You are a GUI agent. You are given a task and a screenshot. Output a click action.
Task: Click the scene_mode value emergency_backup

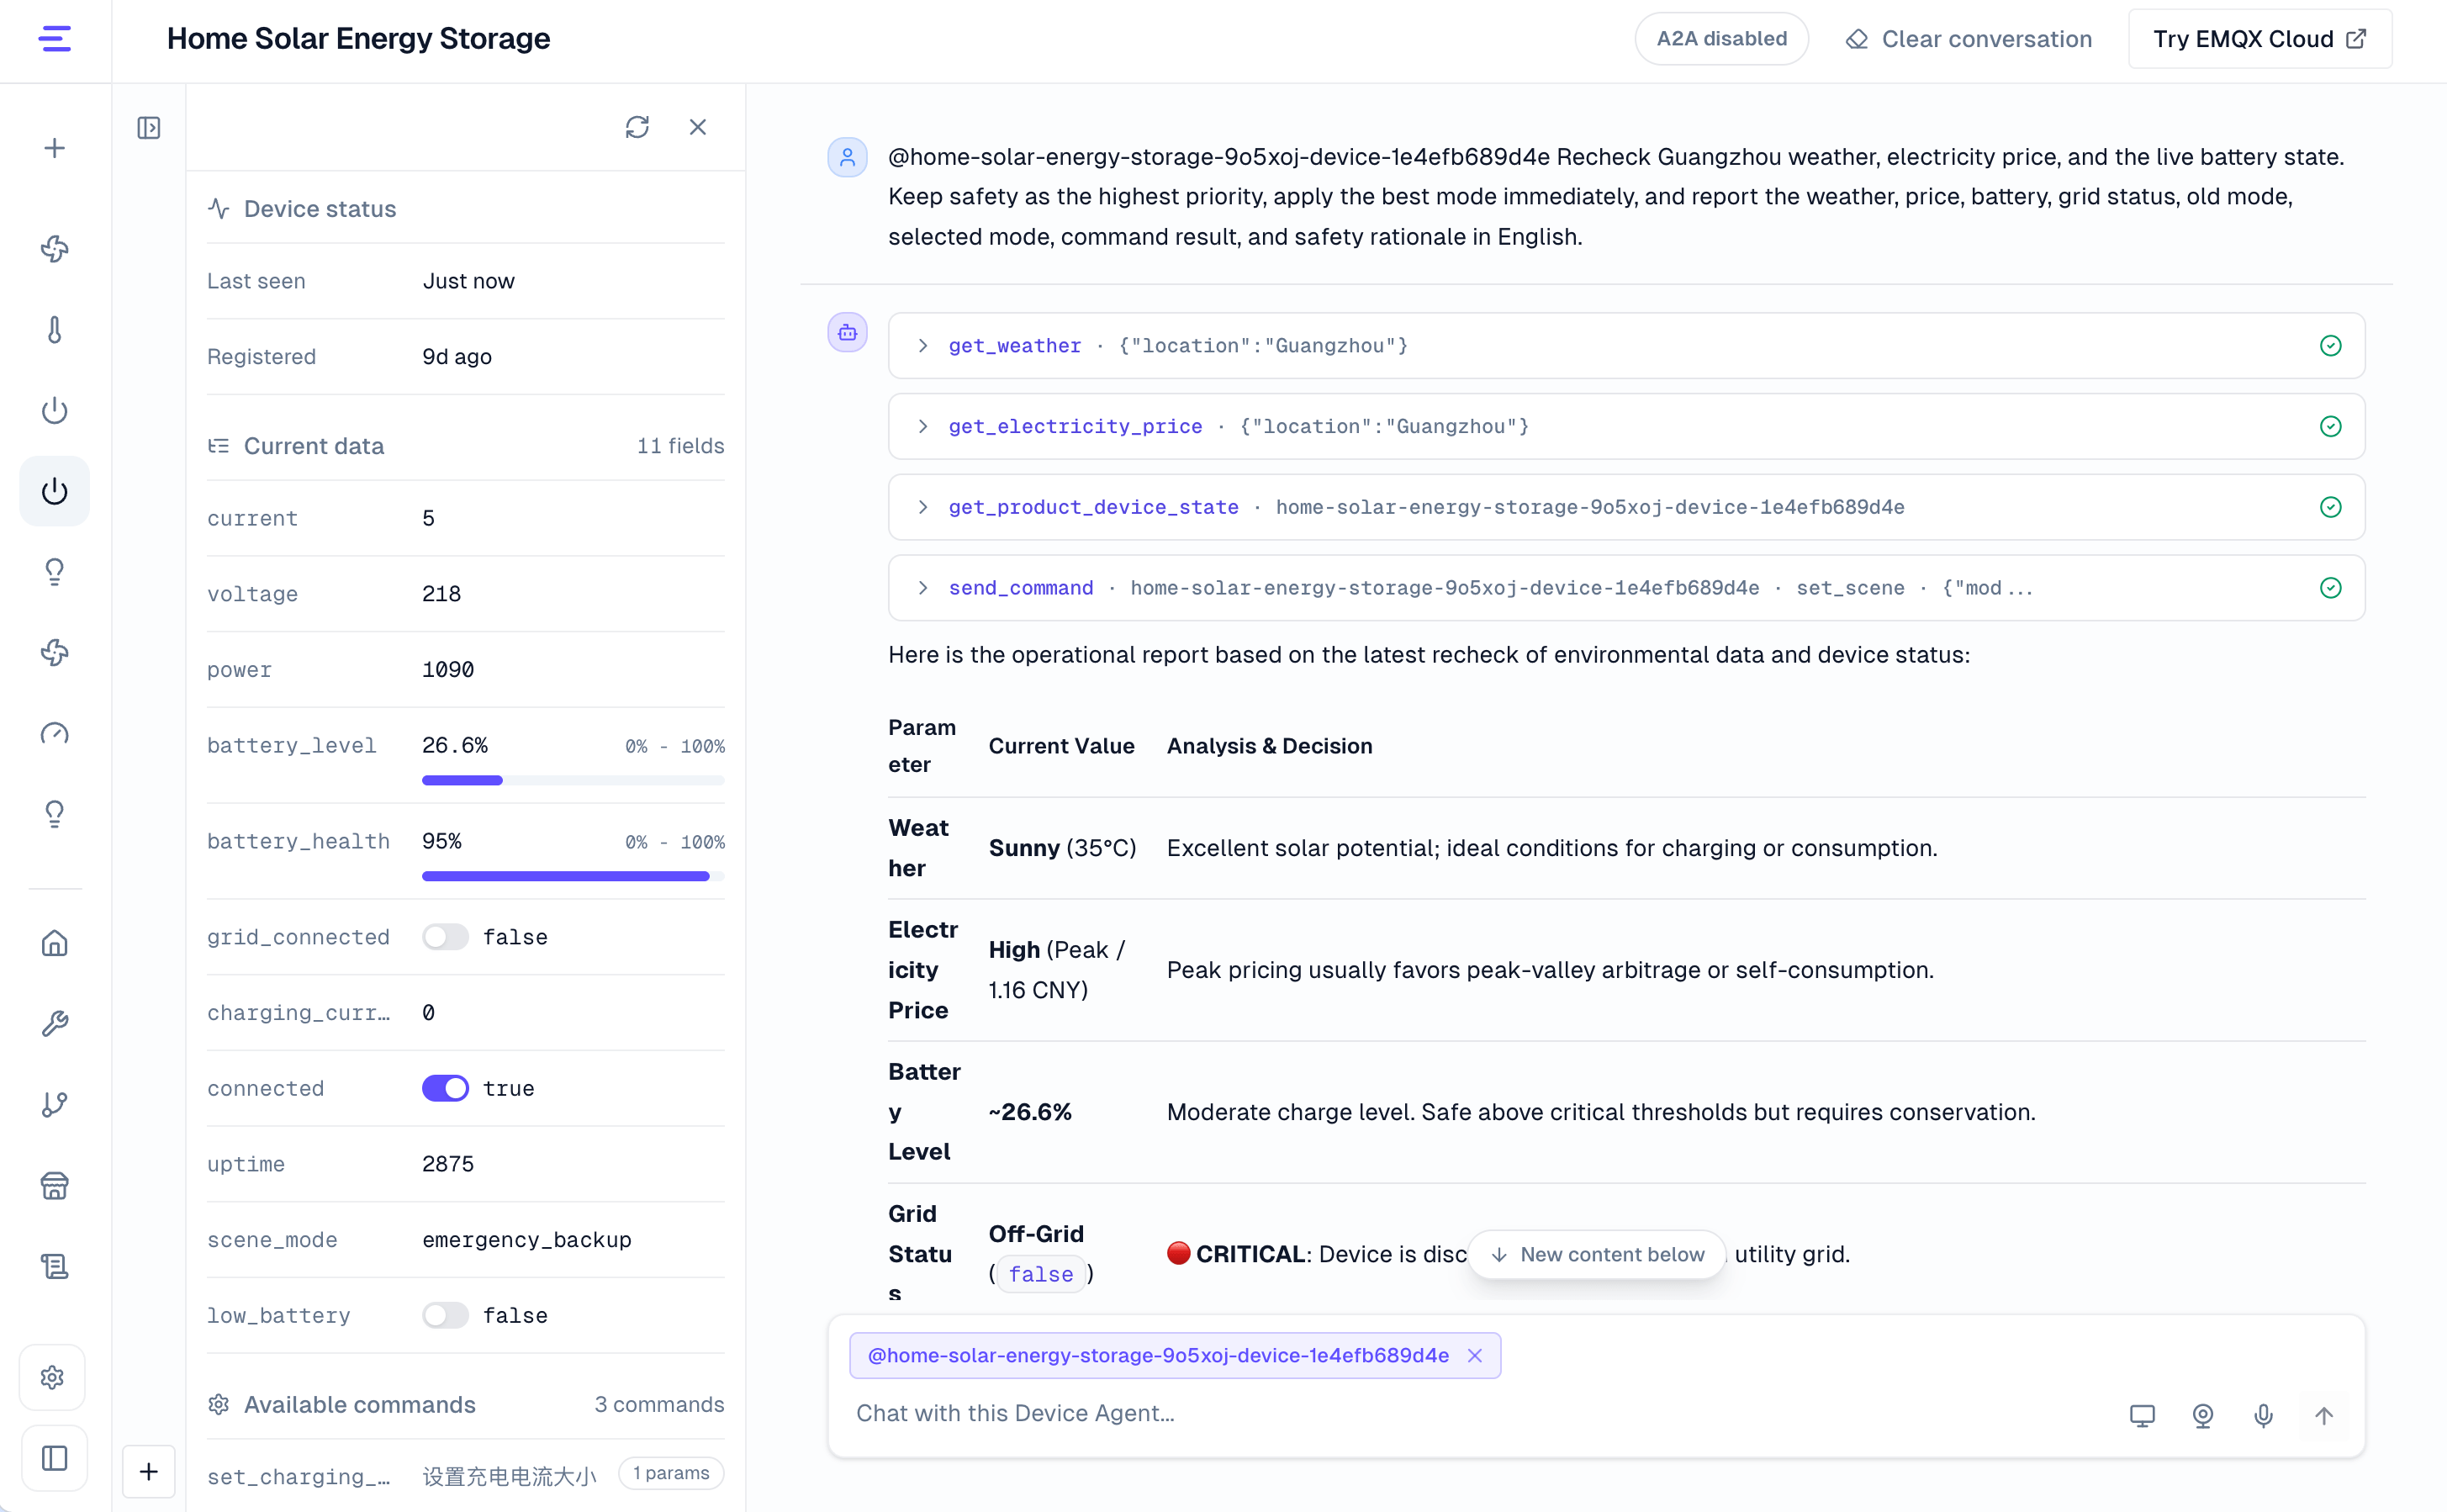pyautogui.click(x=527, y=1240)
